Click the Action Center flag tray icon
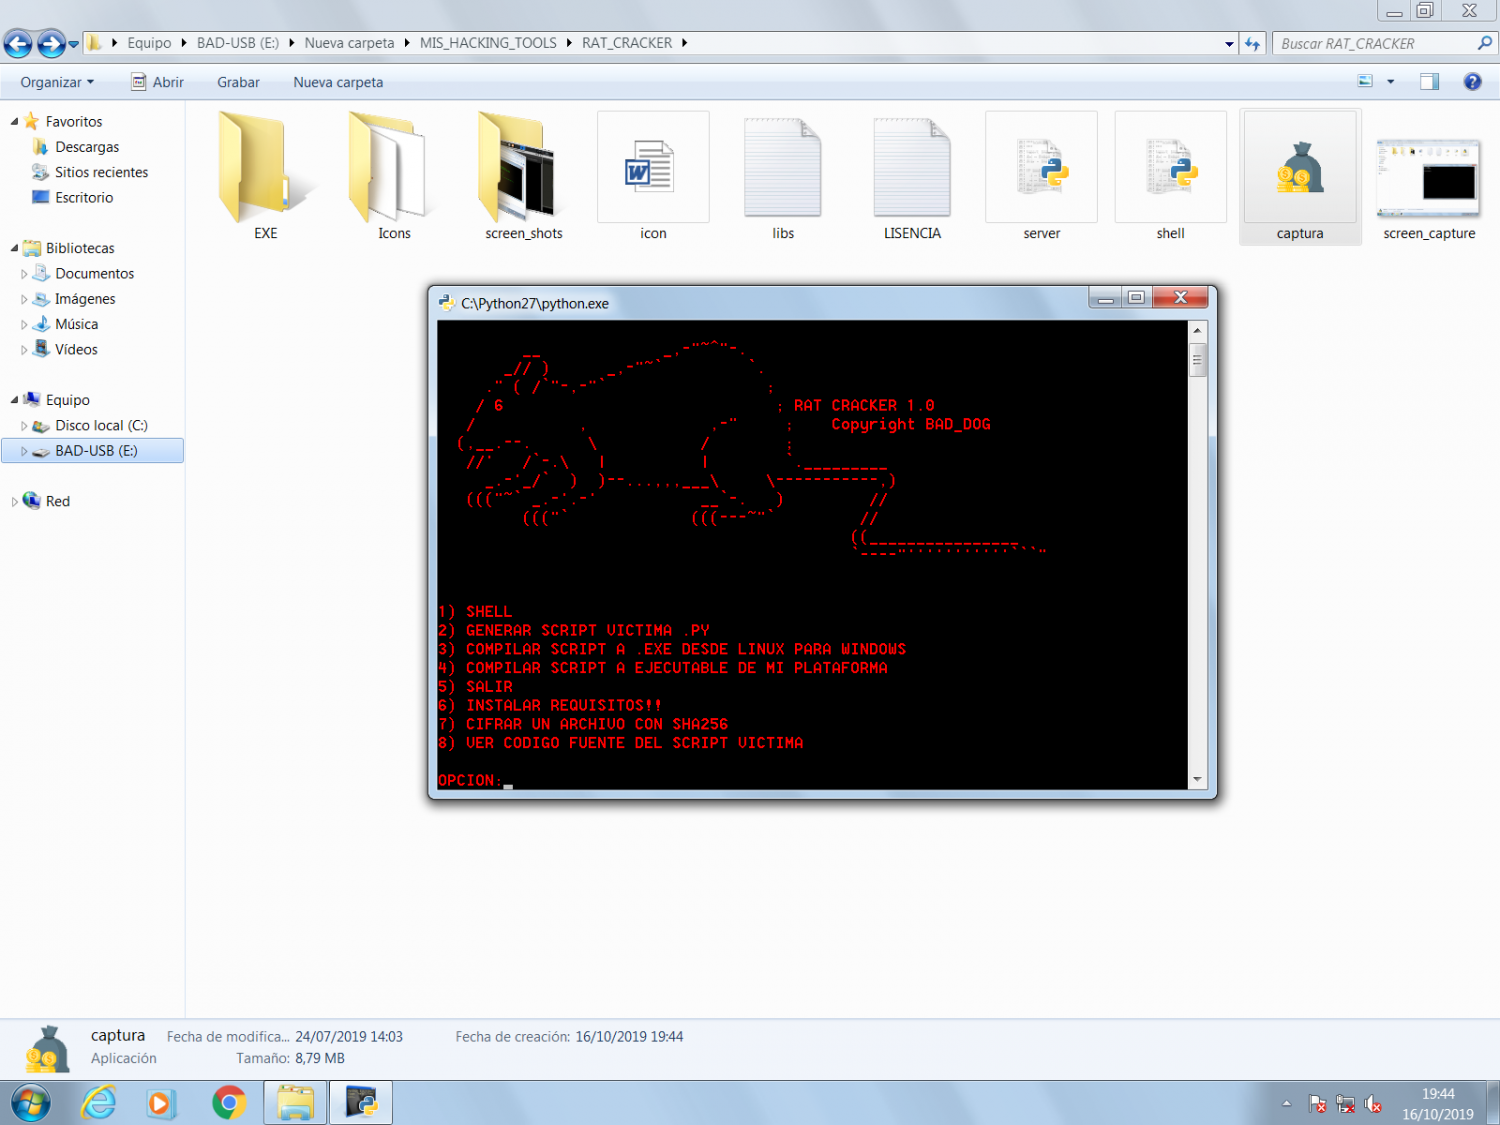Image resolution: width=1500 pixels, height=1125 pixels. [1318, 1104]
